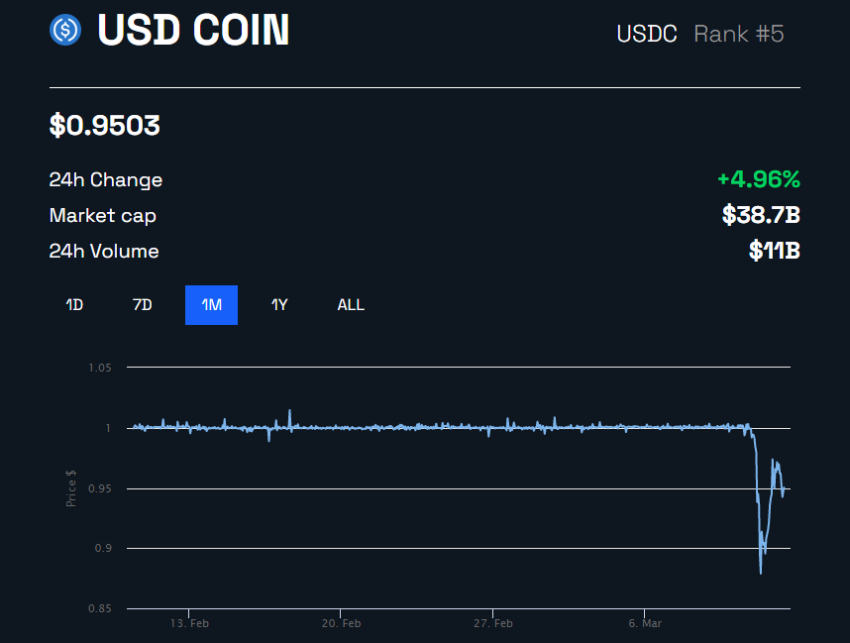The width and height of the screenshot is (850, 643).
Task: Click the +4.96% change value
Action: pyautogui.click(x=759, y=179)
